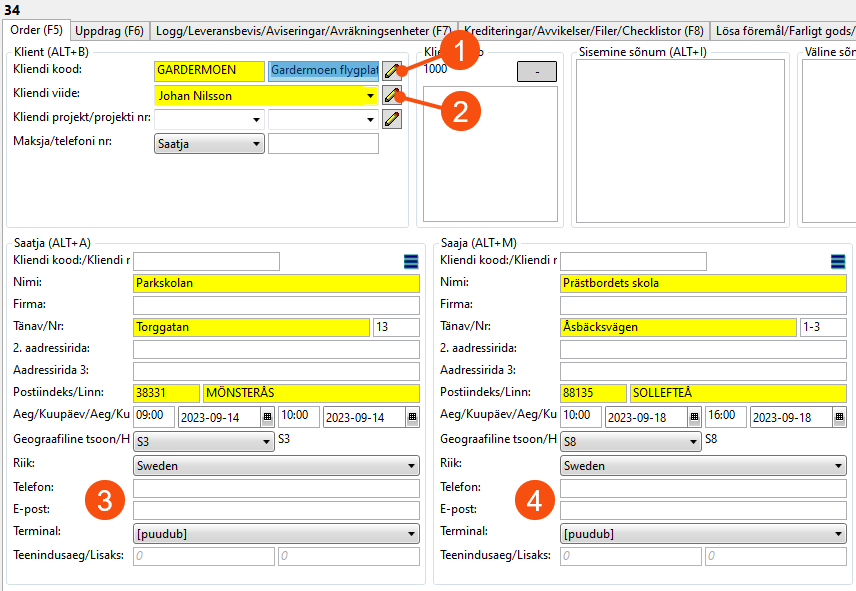Open Saaja Geograafiline tsoon S8 dropdown
Viewport: 856px width, 591px height.
tap(694, 441)
